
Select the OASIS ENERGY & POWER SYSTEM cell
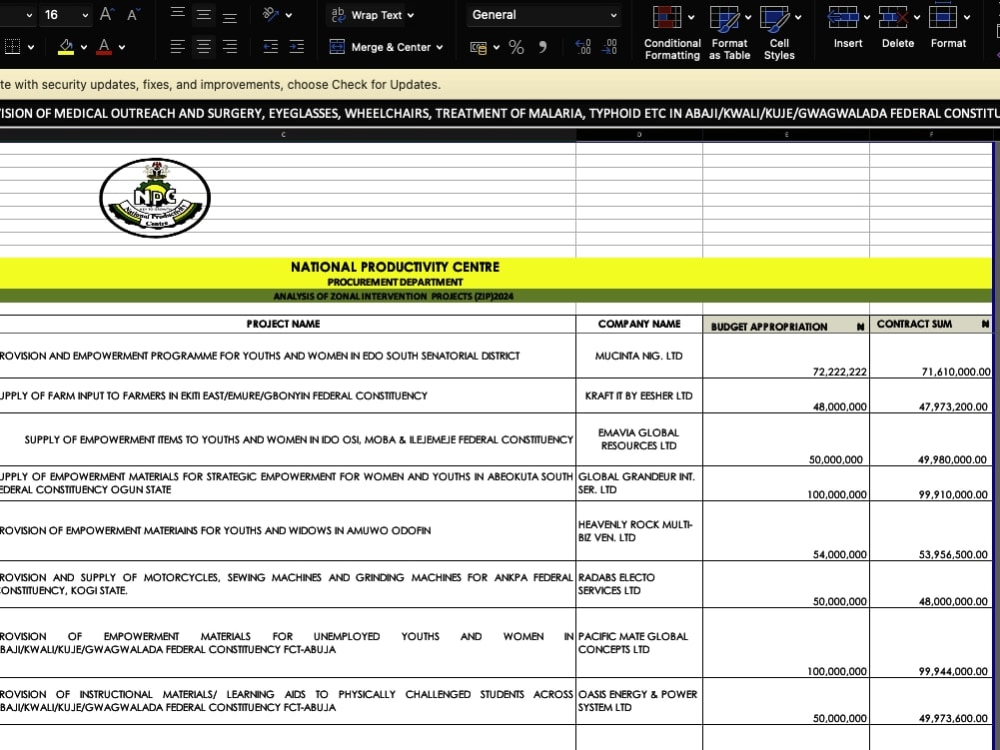[x=639, y=701]
